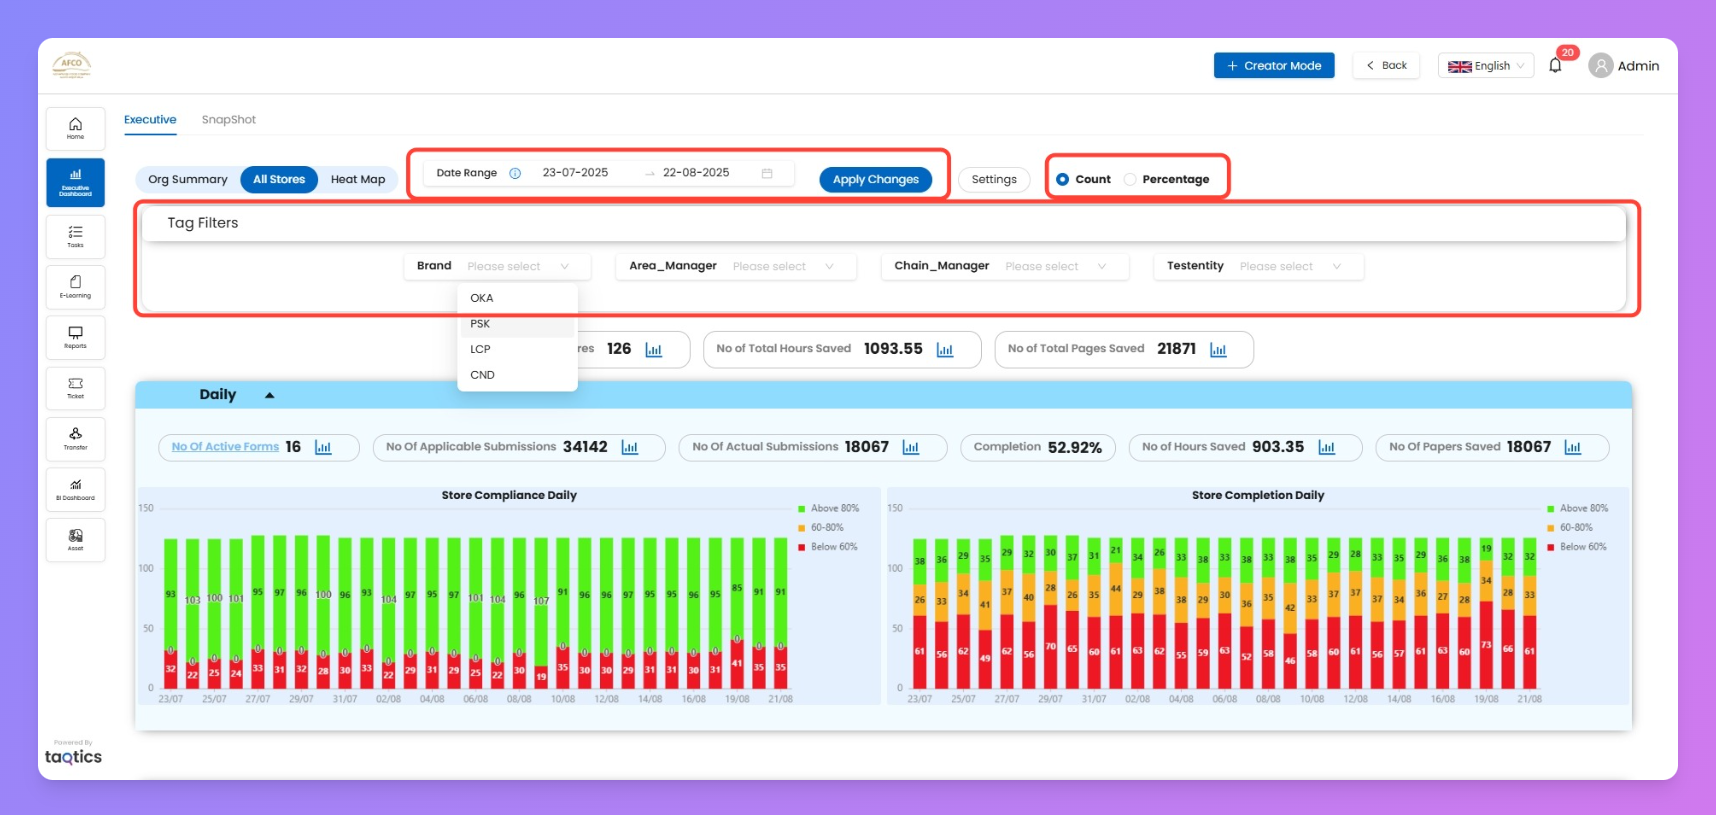Select the Percentage radio button
Image resolution: width=1716 pixels, height=815 pixels.
(x=1130, y=180)
